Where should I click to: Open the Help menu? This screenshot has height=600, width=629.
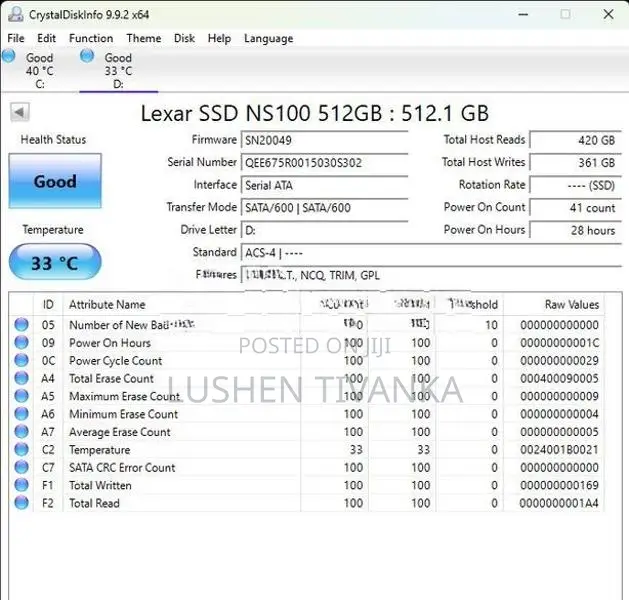(219, 38)
